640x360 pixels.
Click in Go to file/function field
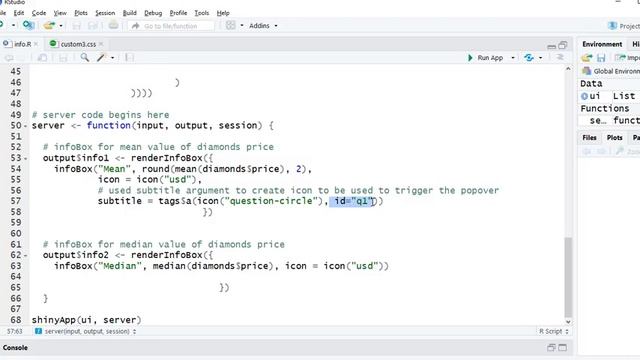point(171,26)
